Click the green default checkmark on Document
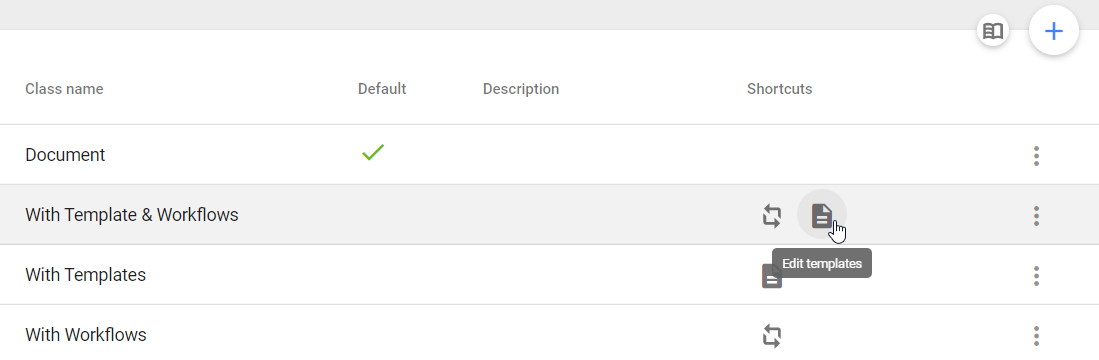 tap(373, 152)
